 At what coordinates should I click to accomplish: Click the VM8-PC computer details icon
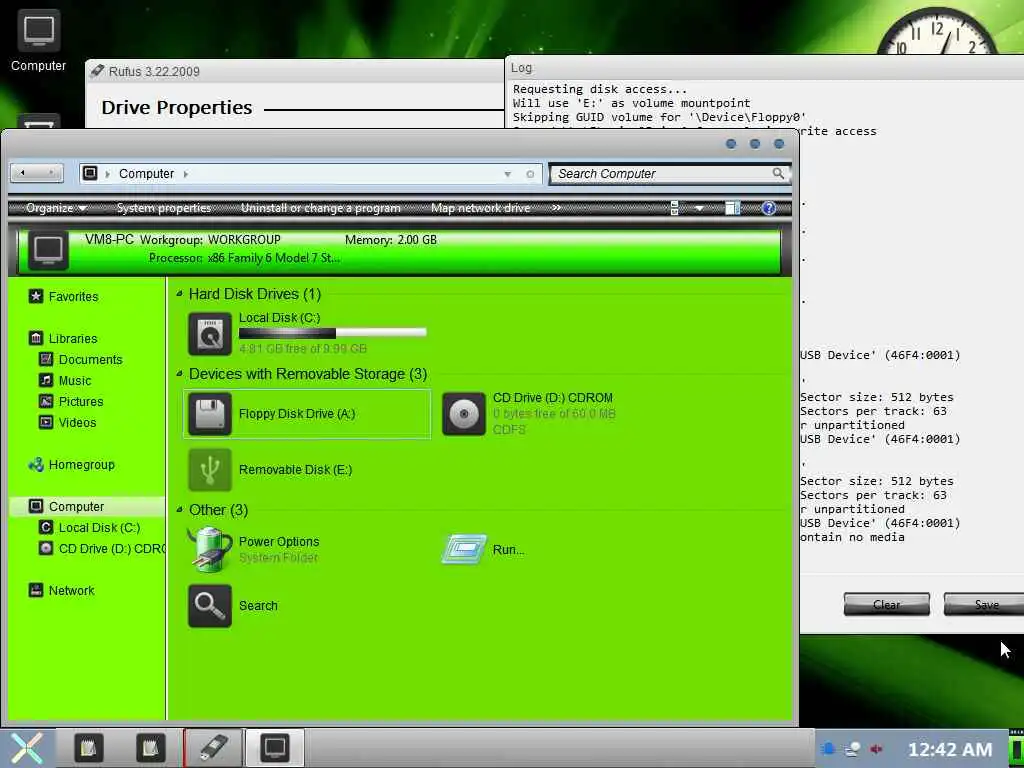tap(48, 250)
